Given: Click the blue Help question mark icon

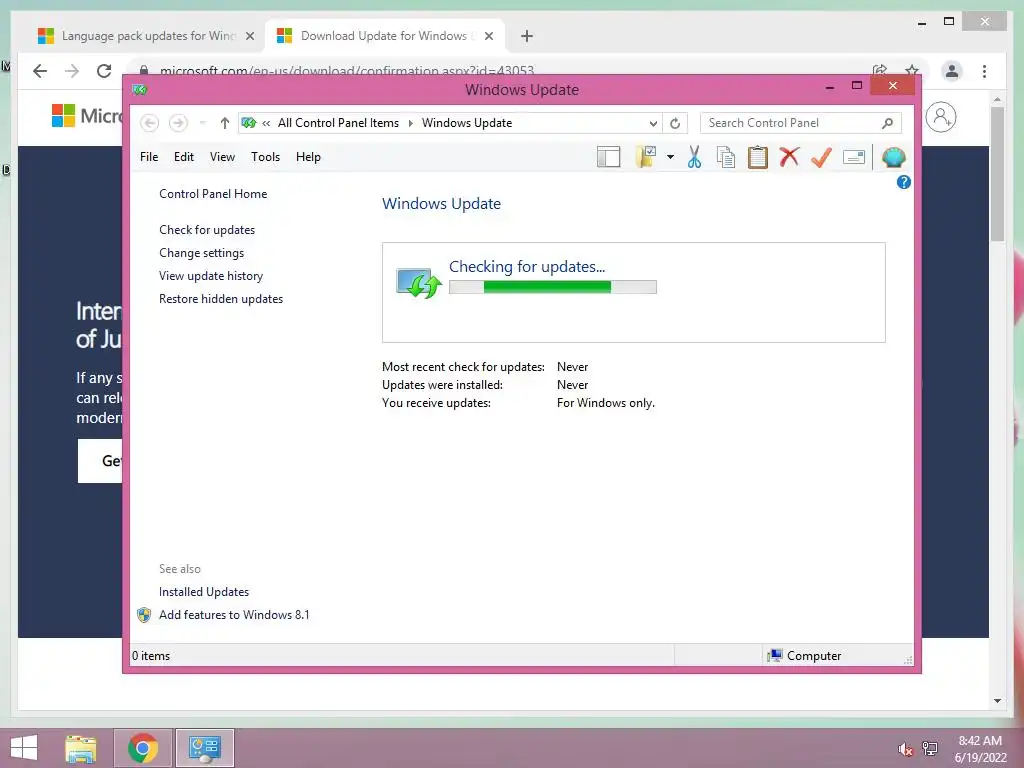Looking at the screenshot, I should point(903,182).
